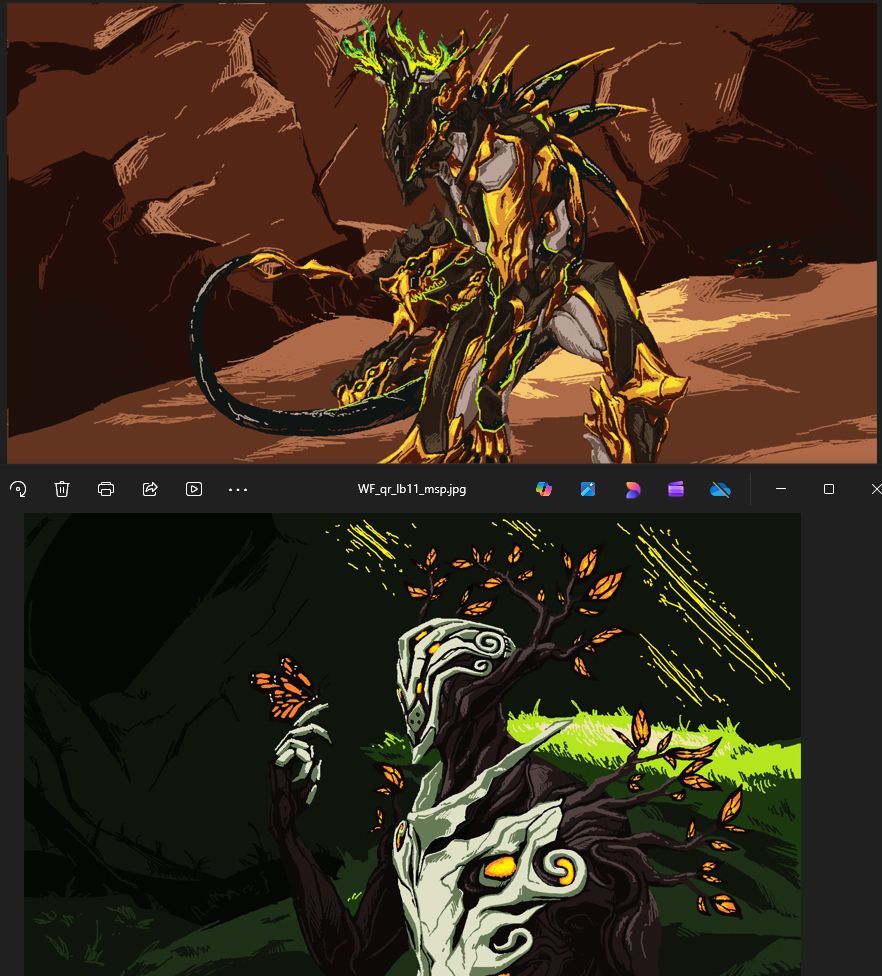882x976 pixels.
Task: Start a slideshow of the photo
Action: pyautogui.click(x=194, y=489)
